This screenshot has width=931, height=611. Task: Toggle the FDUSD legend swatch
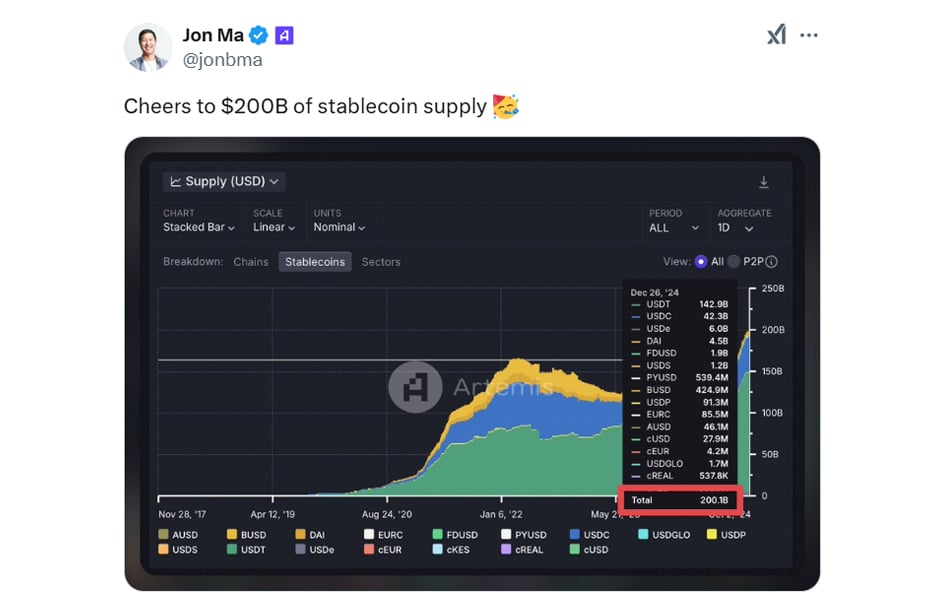[438, 534]
